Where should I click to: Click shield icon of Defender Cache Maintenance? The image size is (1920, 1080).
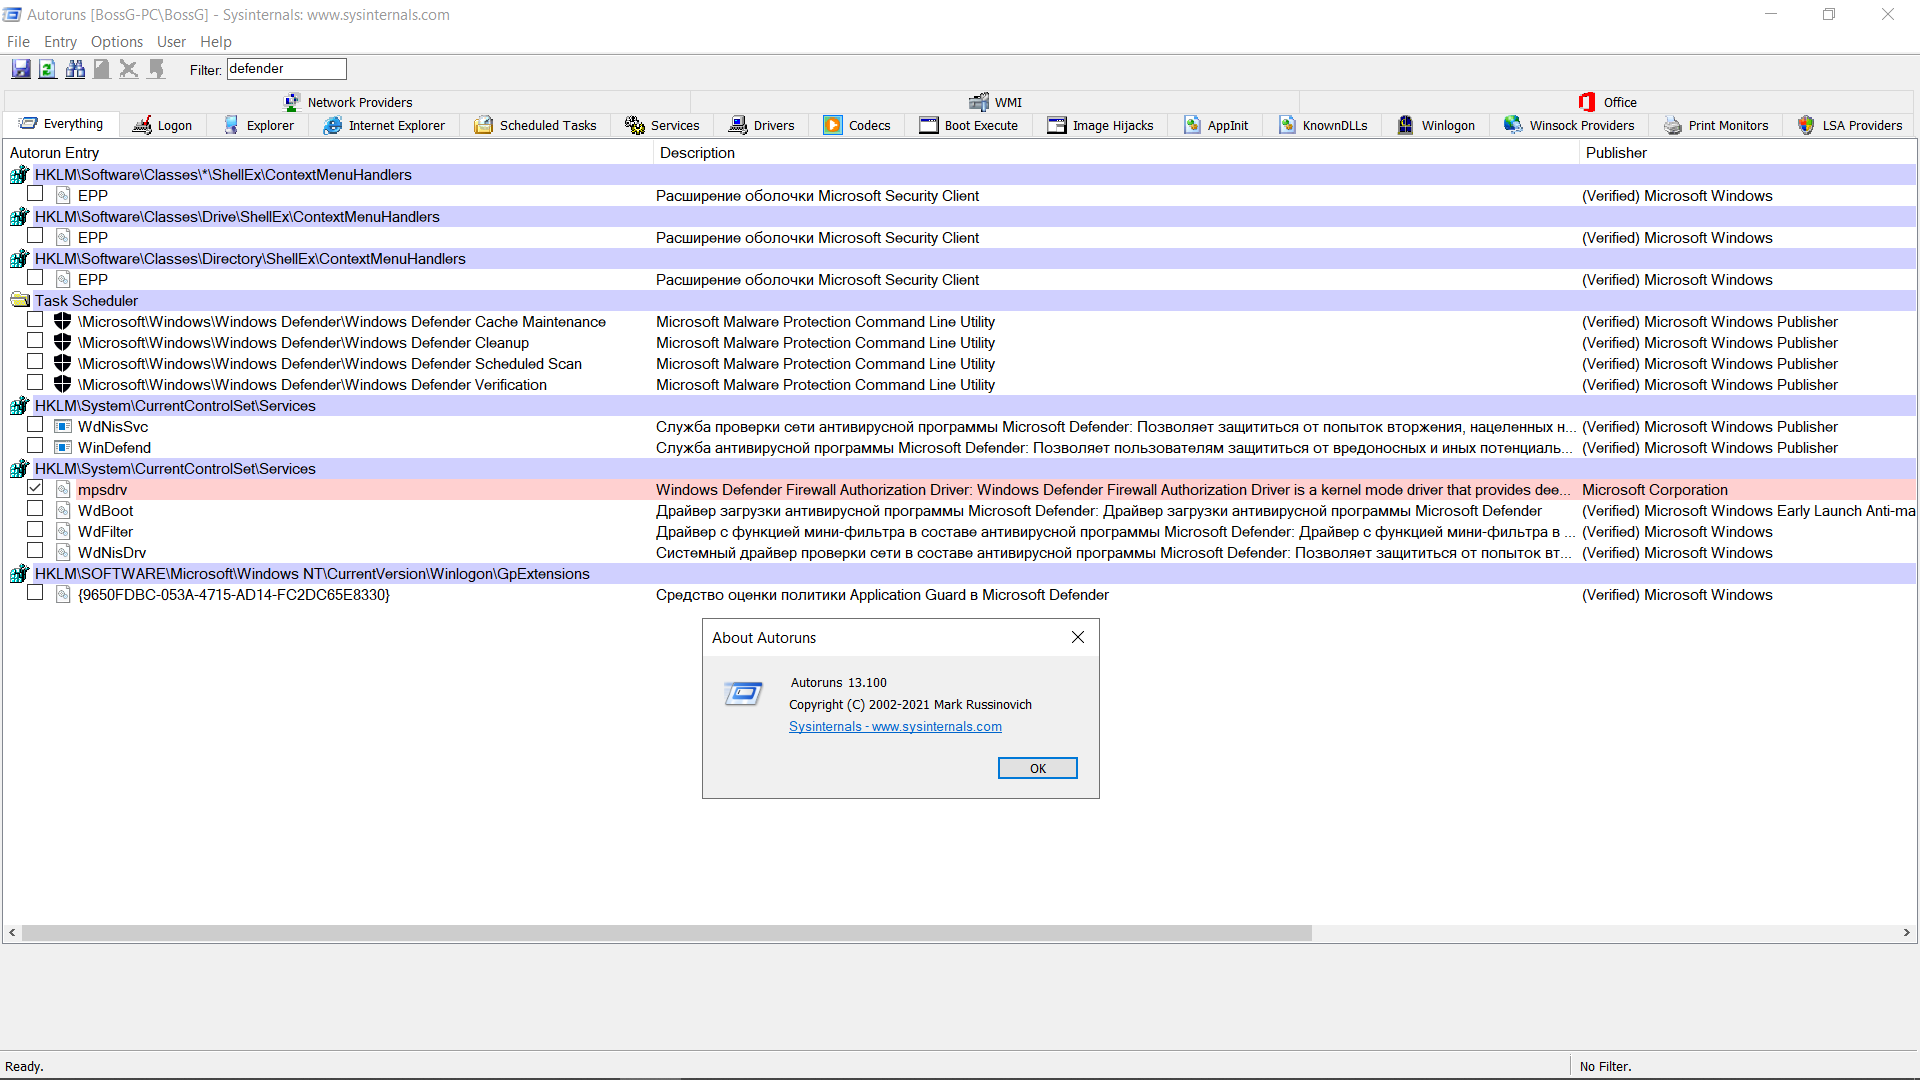[x=62, y=322]
